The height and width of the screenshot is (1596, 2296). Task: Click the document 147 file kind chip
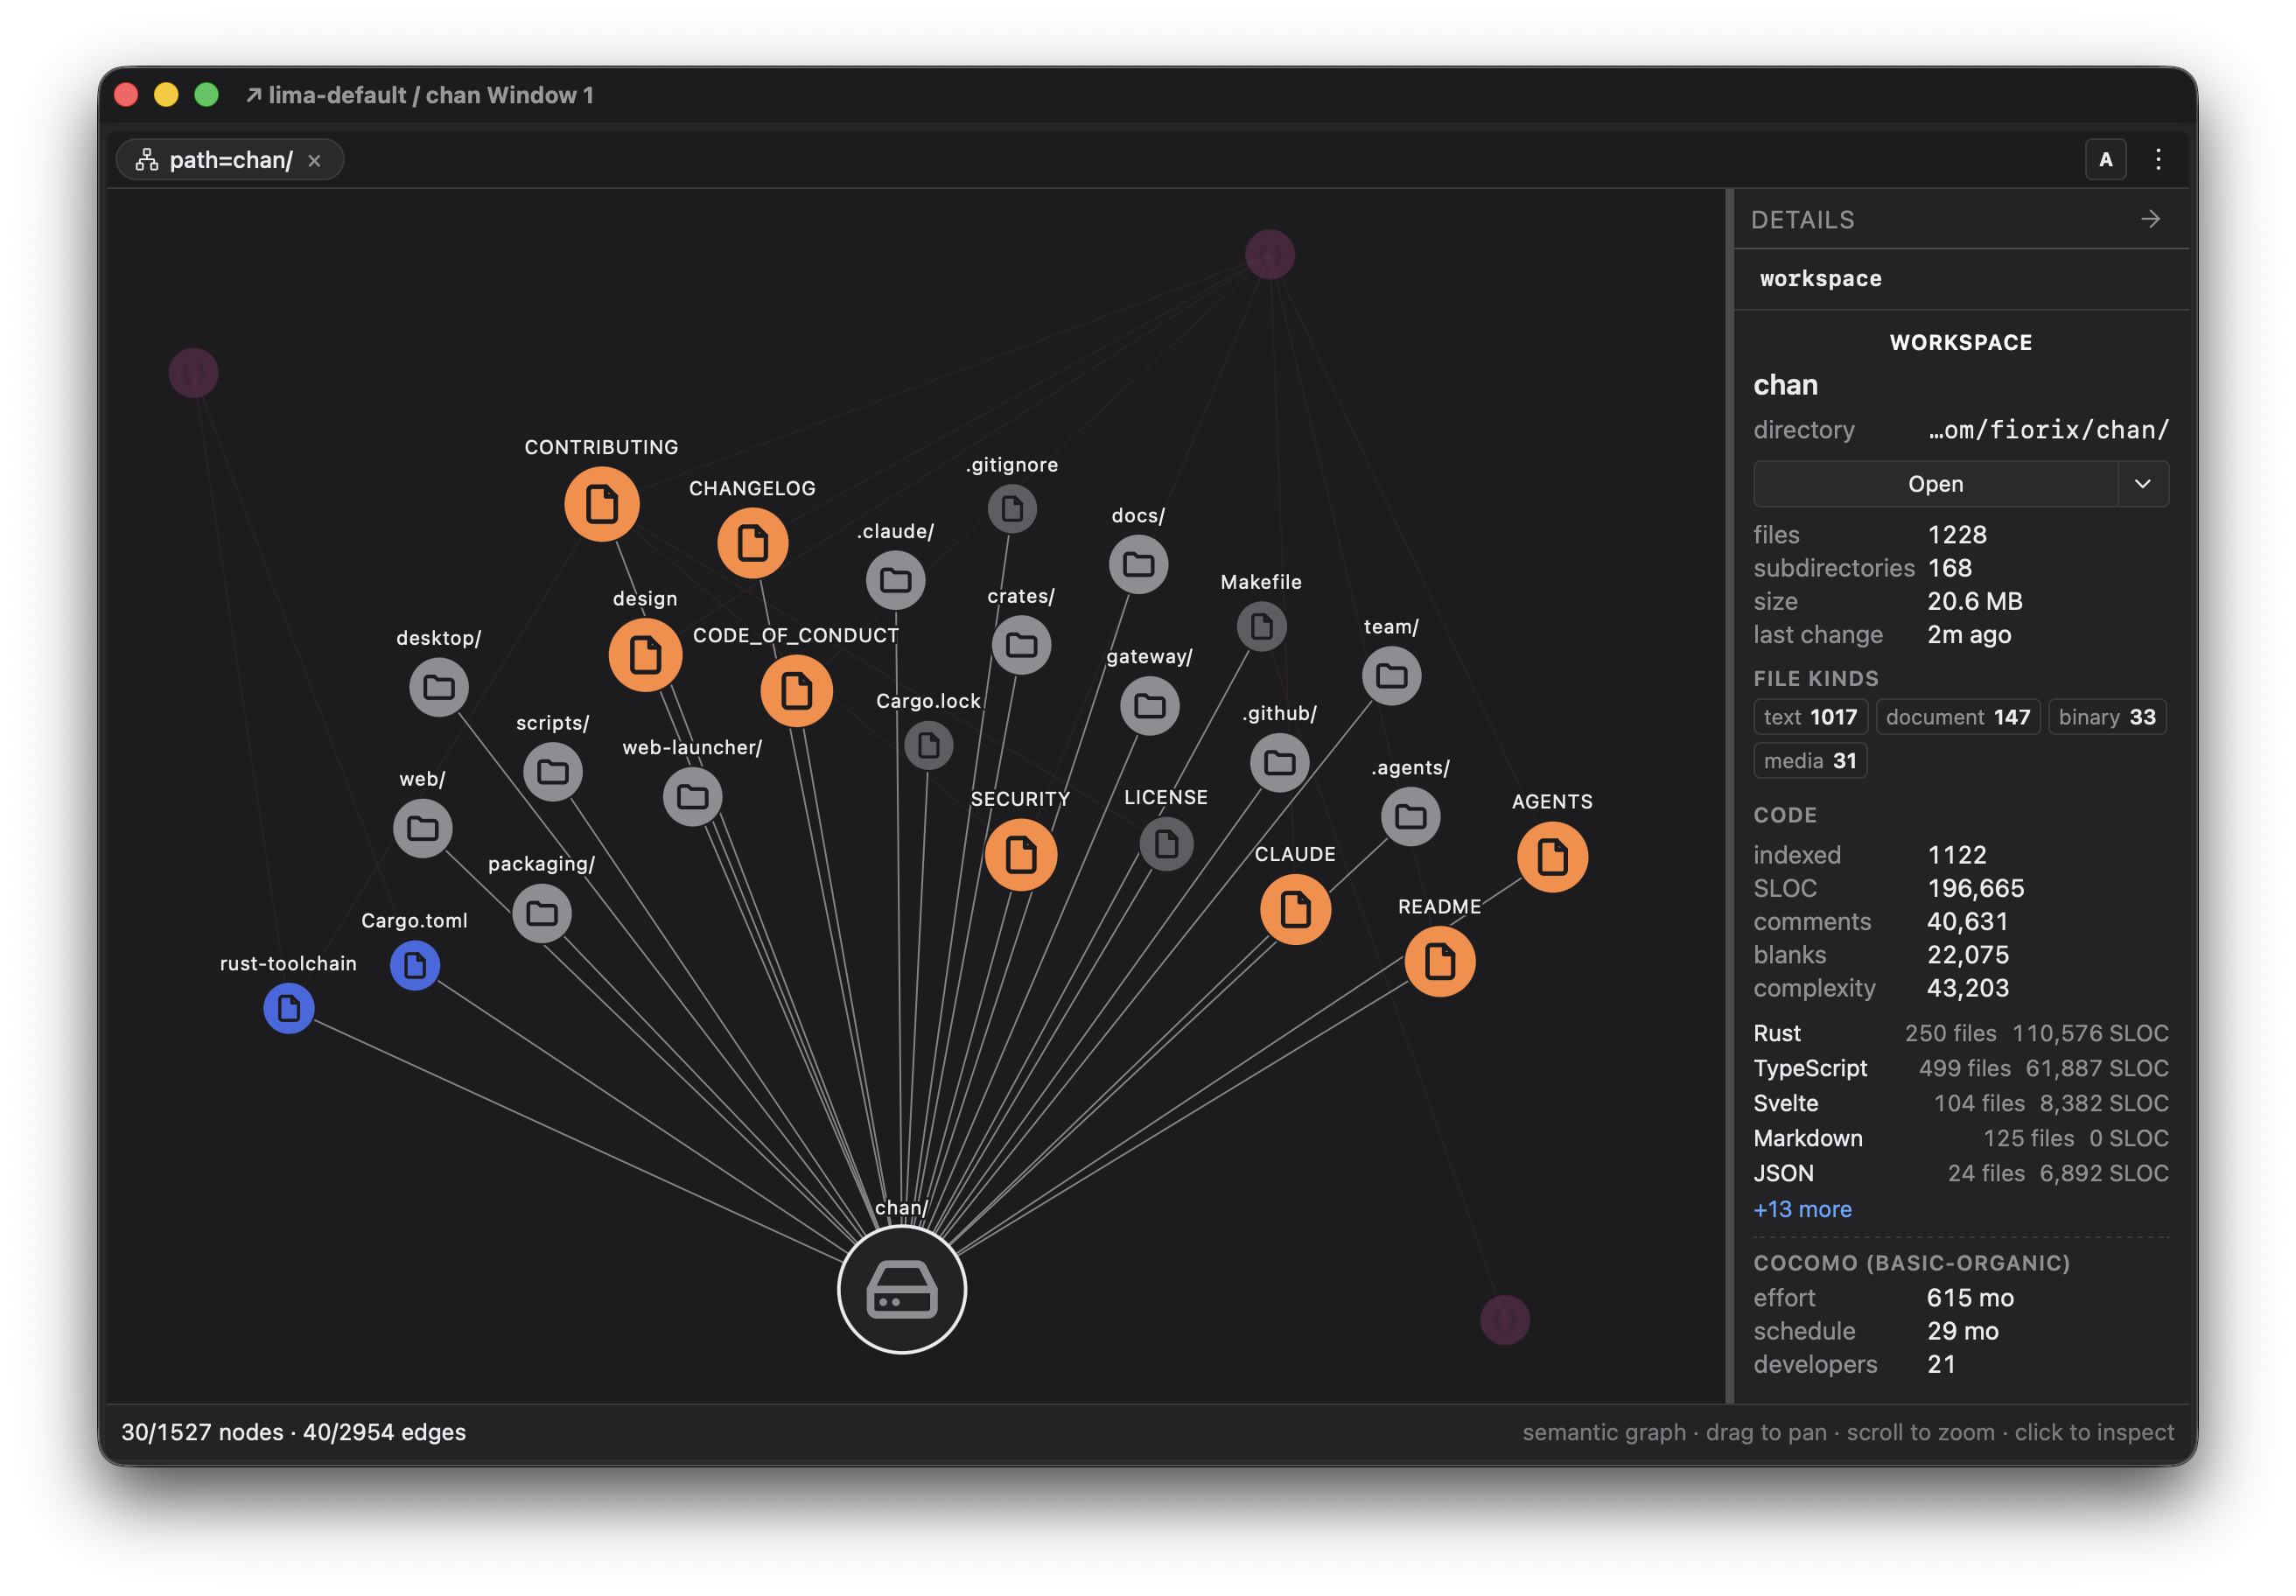tap(1957, 717)
